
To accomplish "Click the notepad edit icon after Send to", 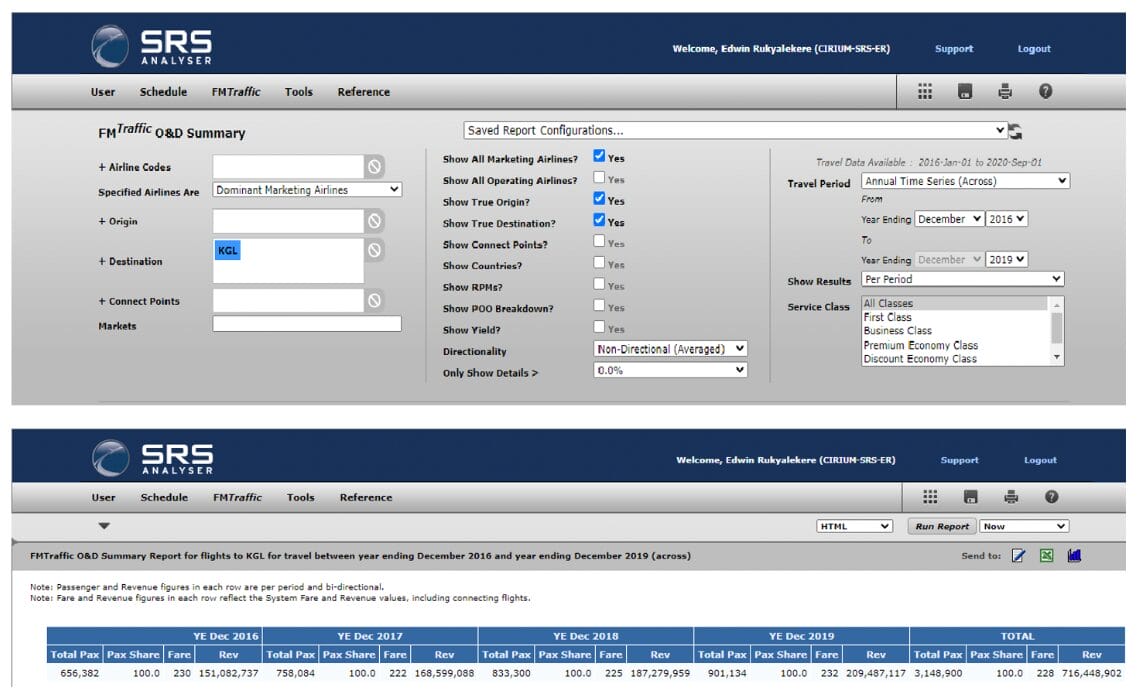I will point(1019,556).
